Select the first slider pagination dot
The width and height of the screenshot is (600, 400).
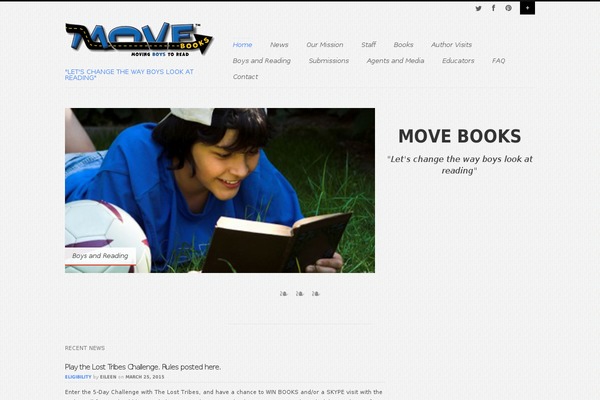click(x=284, y=294)
